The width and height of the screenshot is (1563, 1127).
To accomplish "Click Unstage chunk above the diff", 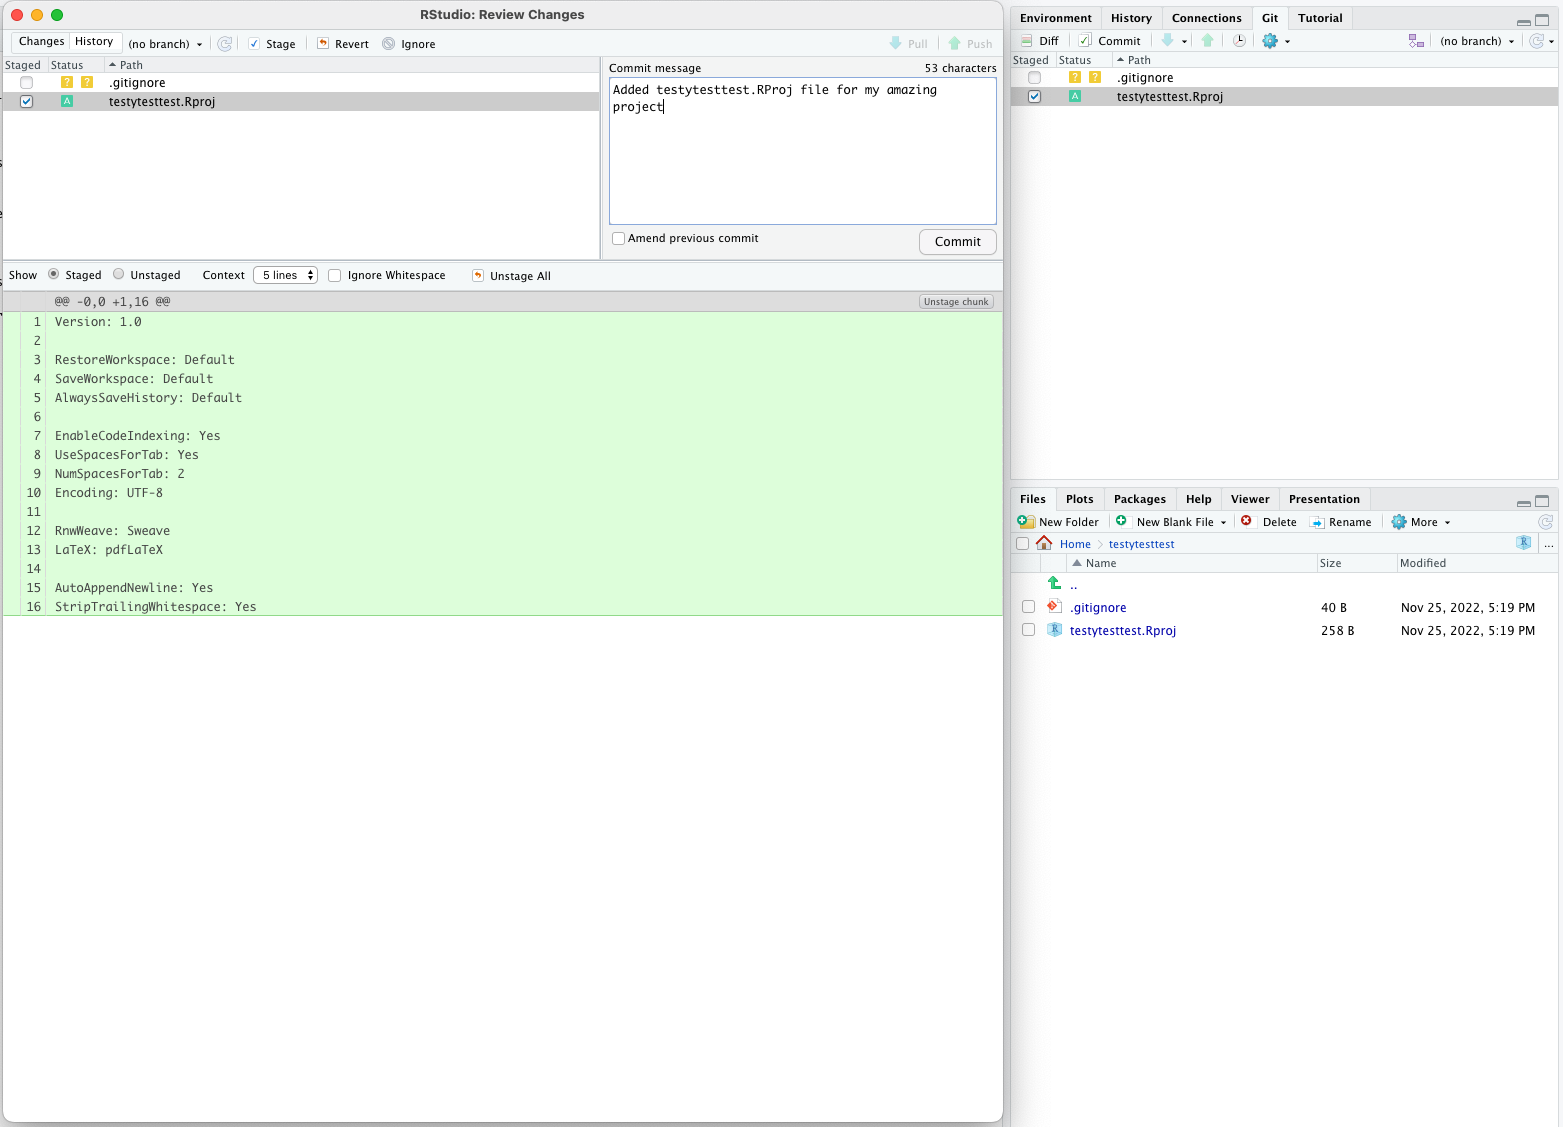I will [955, 301].
